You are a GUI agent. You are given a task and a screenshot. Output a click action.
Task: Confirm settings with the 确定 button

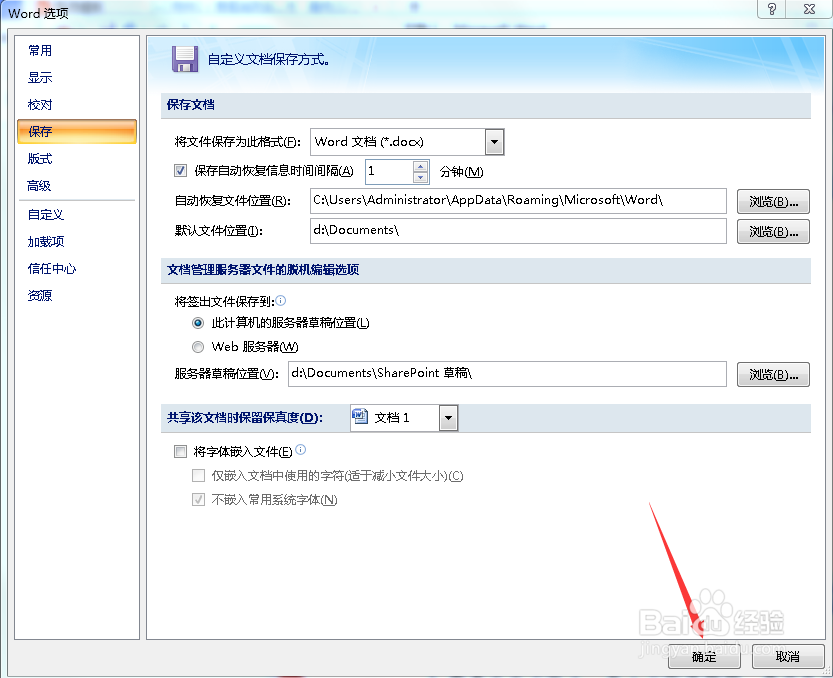[x=704, y=656]
